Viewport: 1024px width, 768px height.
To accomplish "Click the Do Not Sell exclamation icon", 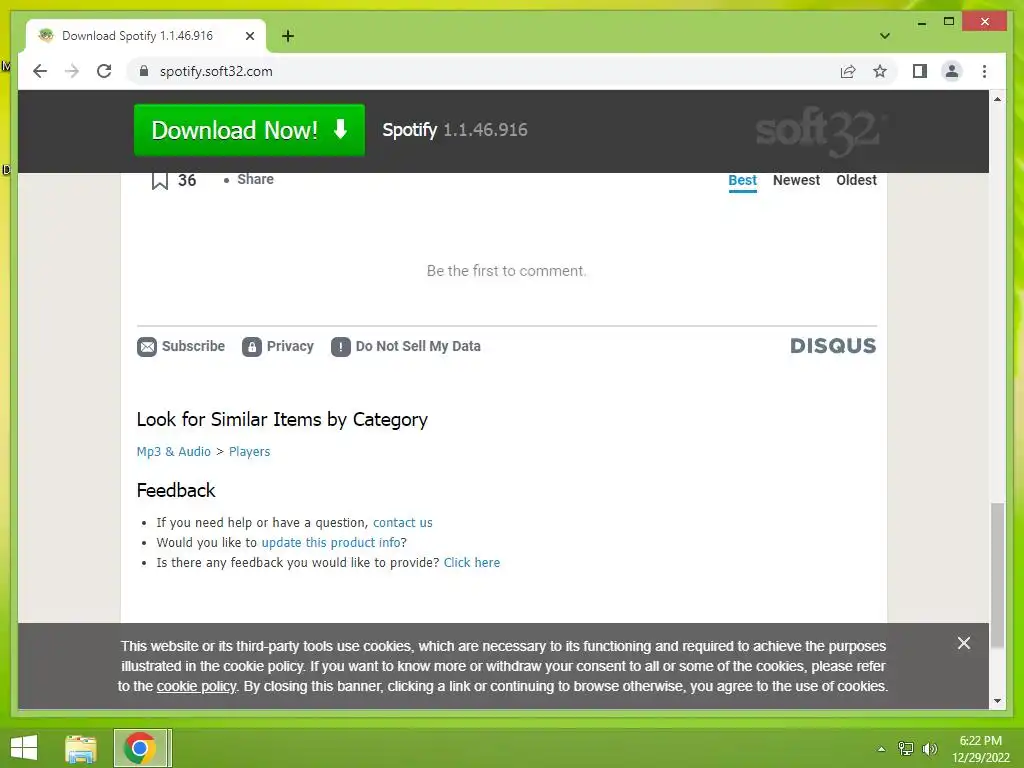I will click(341, 347).
